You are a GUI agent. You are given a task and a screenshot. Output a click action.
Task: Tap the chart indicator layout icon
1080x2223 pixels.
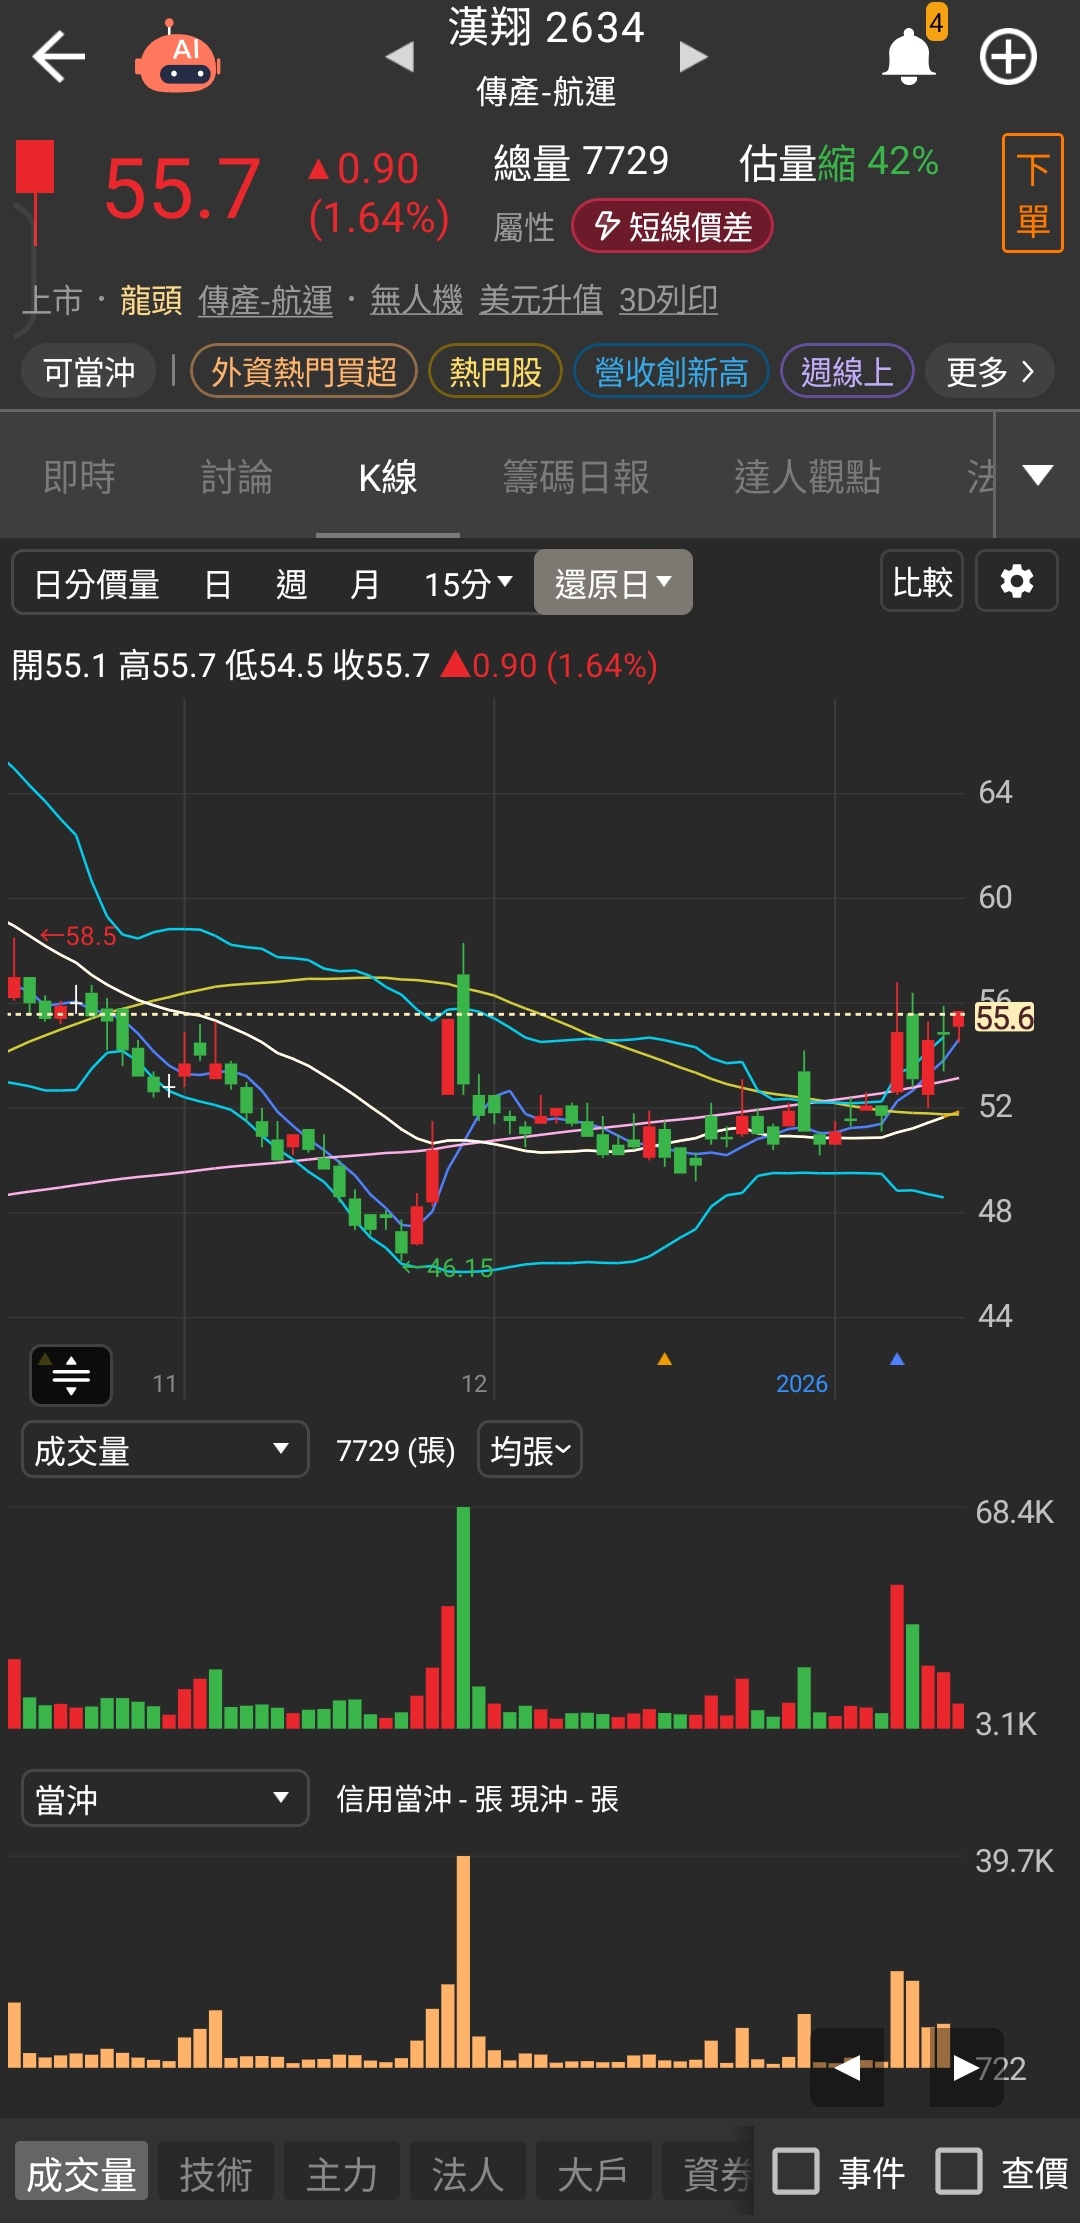pyautogui.click(x=71, y=1376)
